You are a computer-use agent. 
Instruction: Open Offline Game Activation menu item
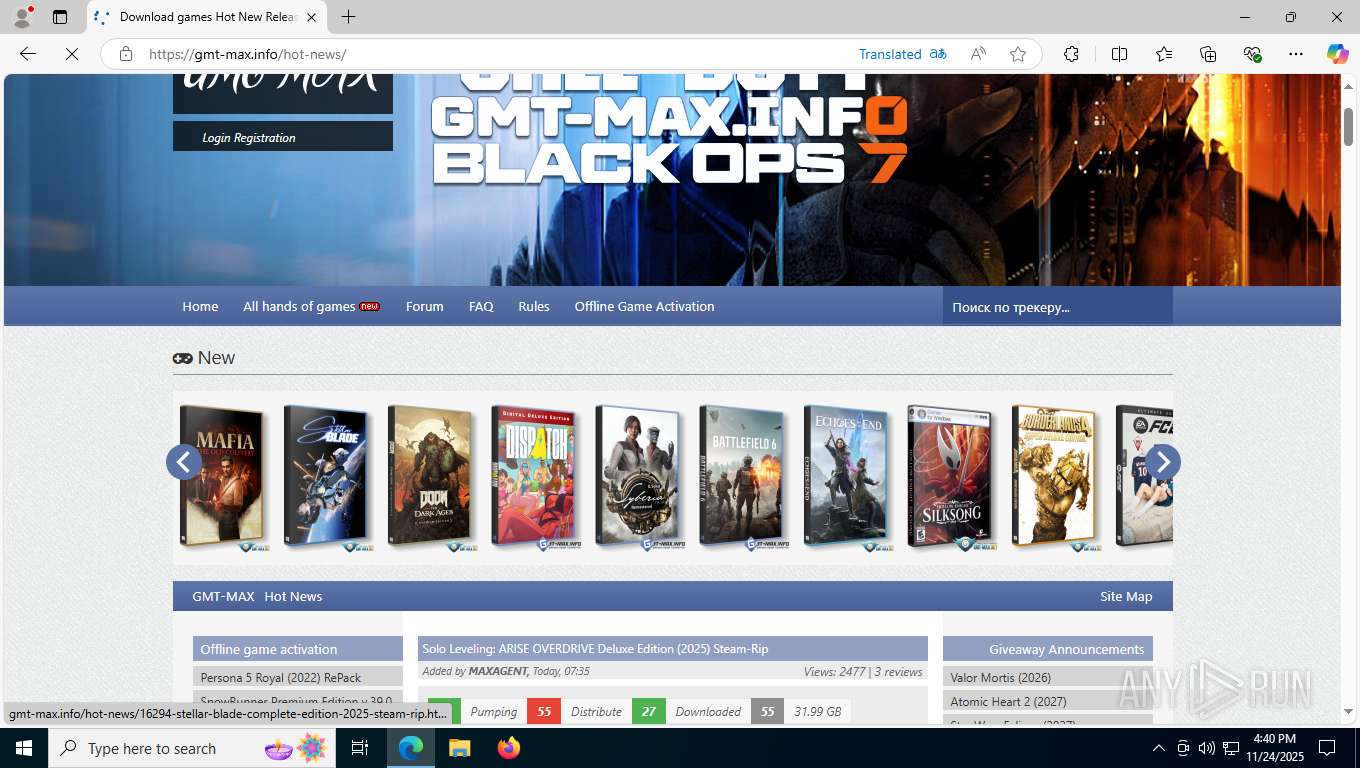click(644, 306)
